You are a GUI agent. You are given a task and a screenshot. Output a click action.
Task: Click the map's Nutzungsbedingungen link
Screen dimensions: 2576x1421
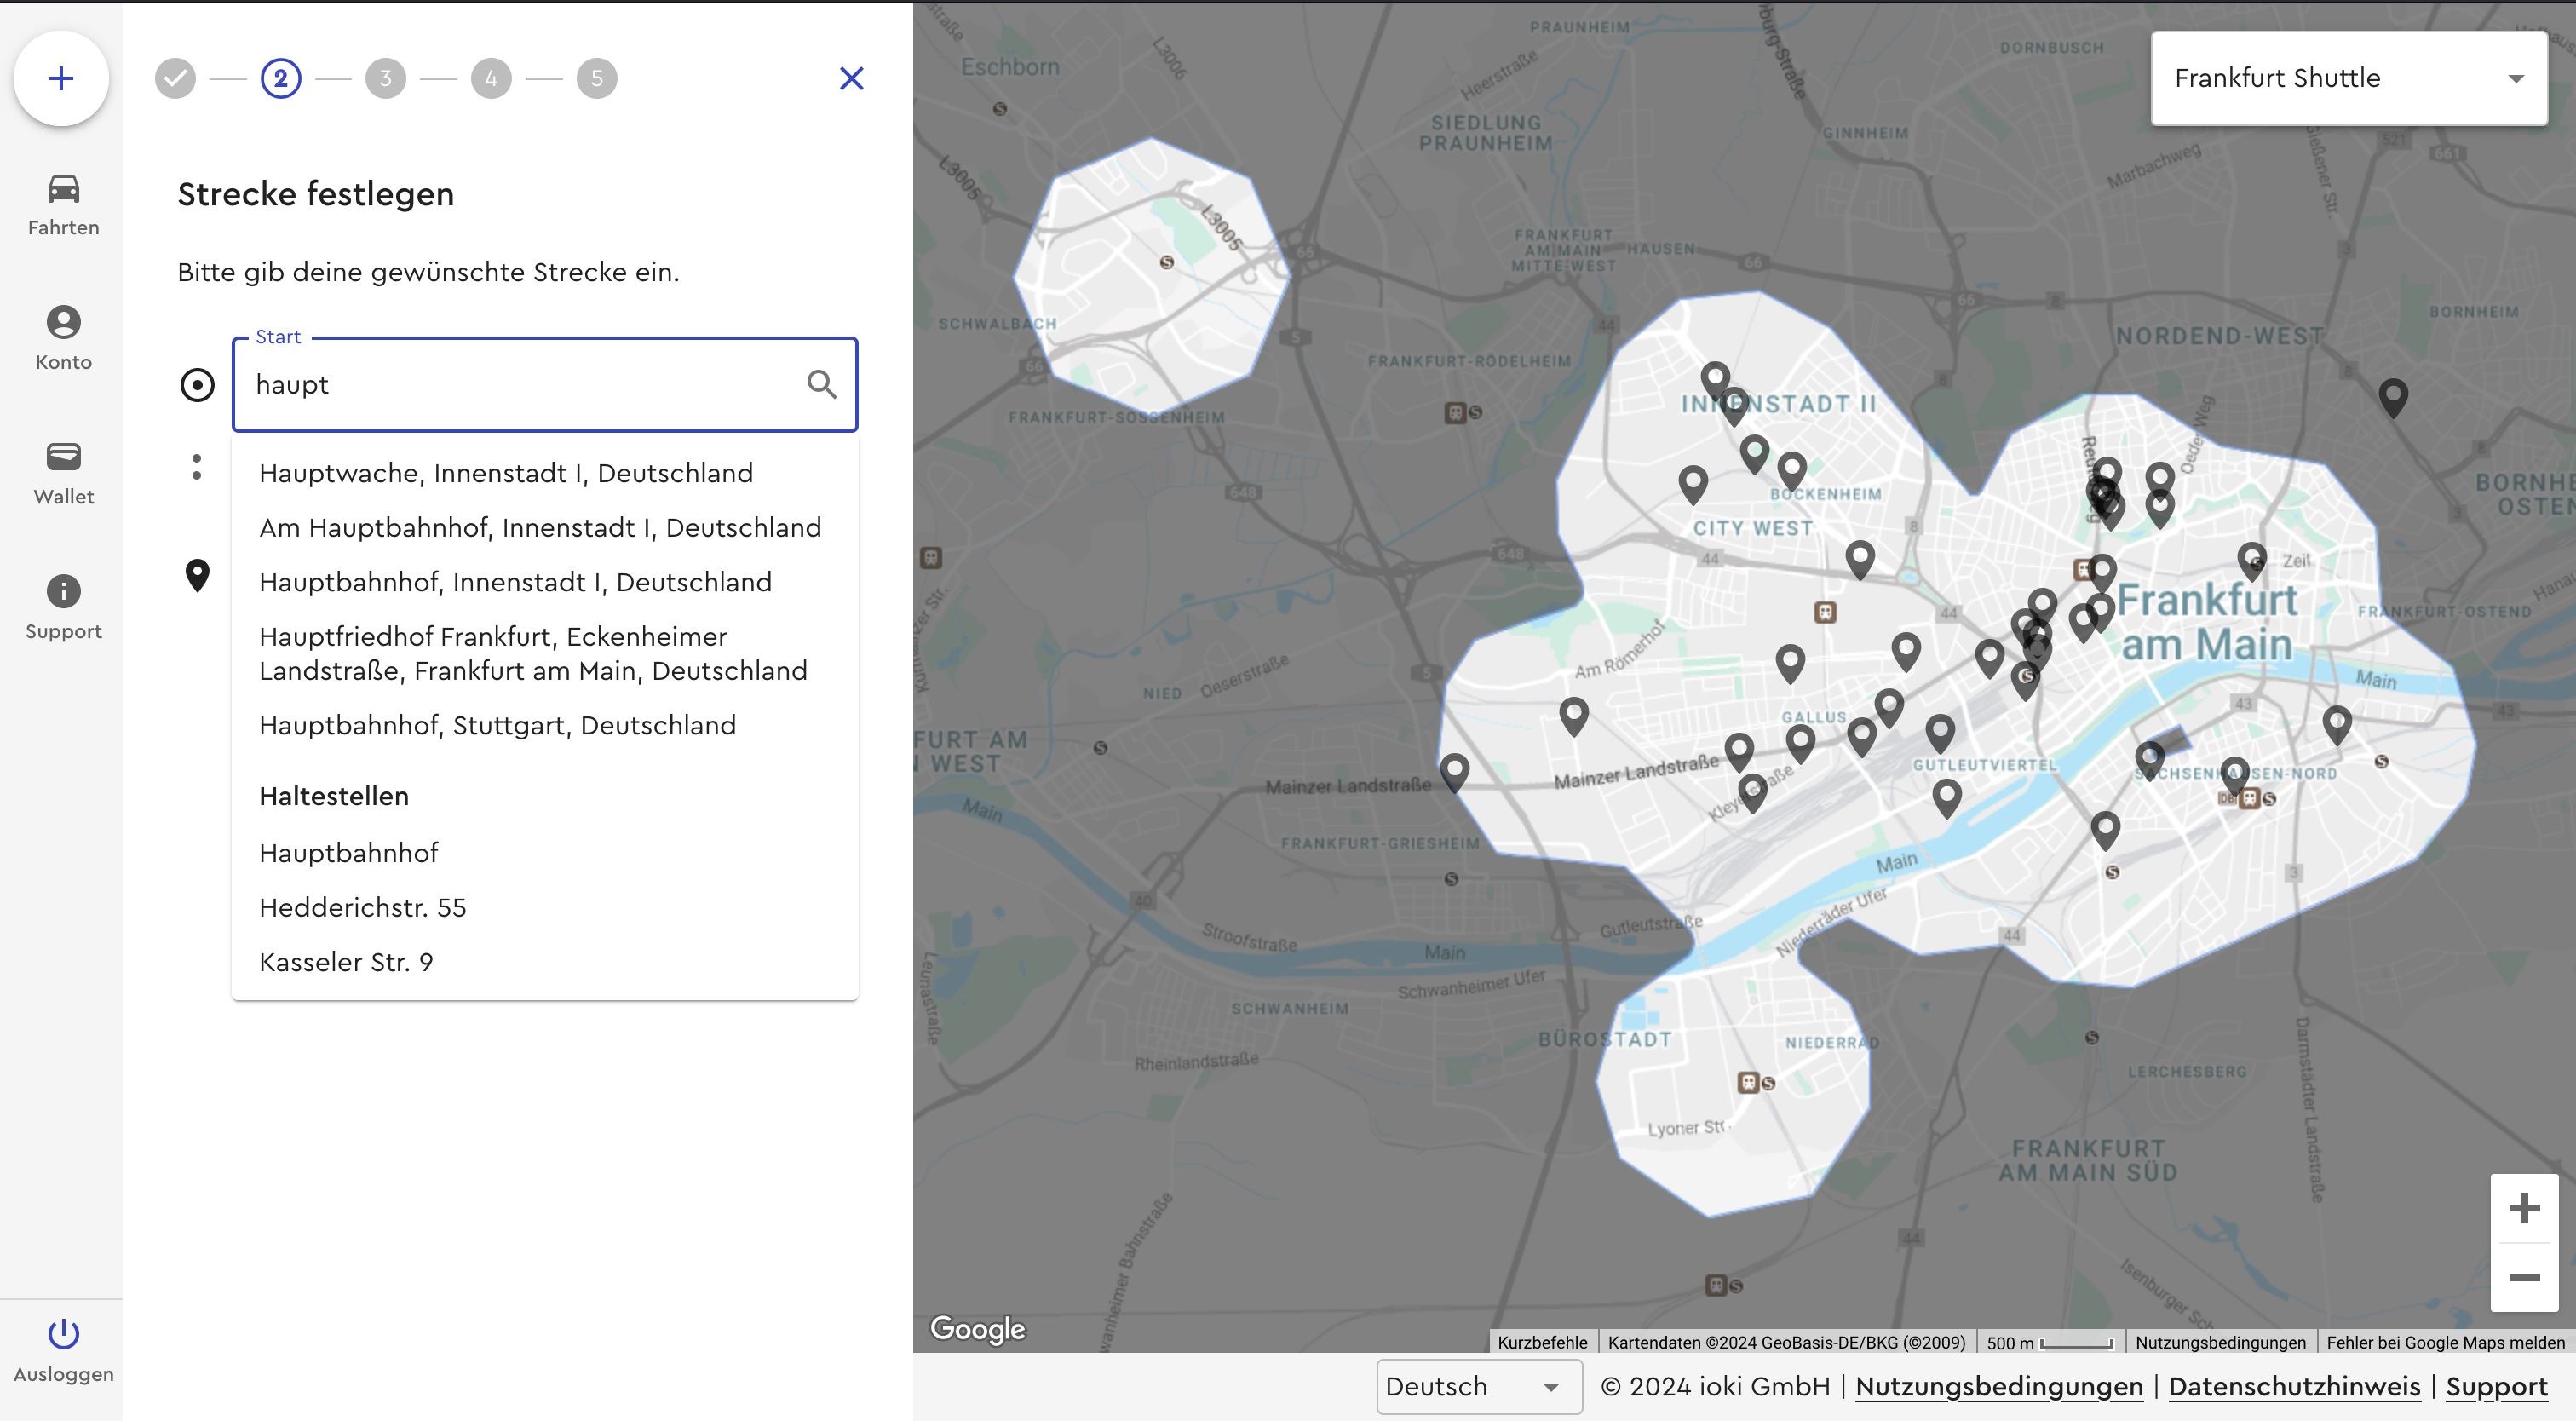(x=2220, y=1342)
